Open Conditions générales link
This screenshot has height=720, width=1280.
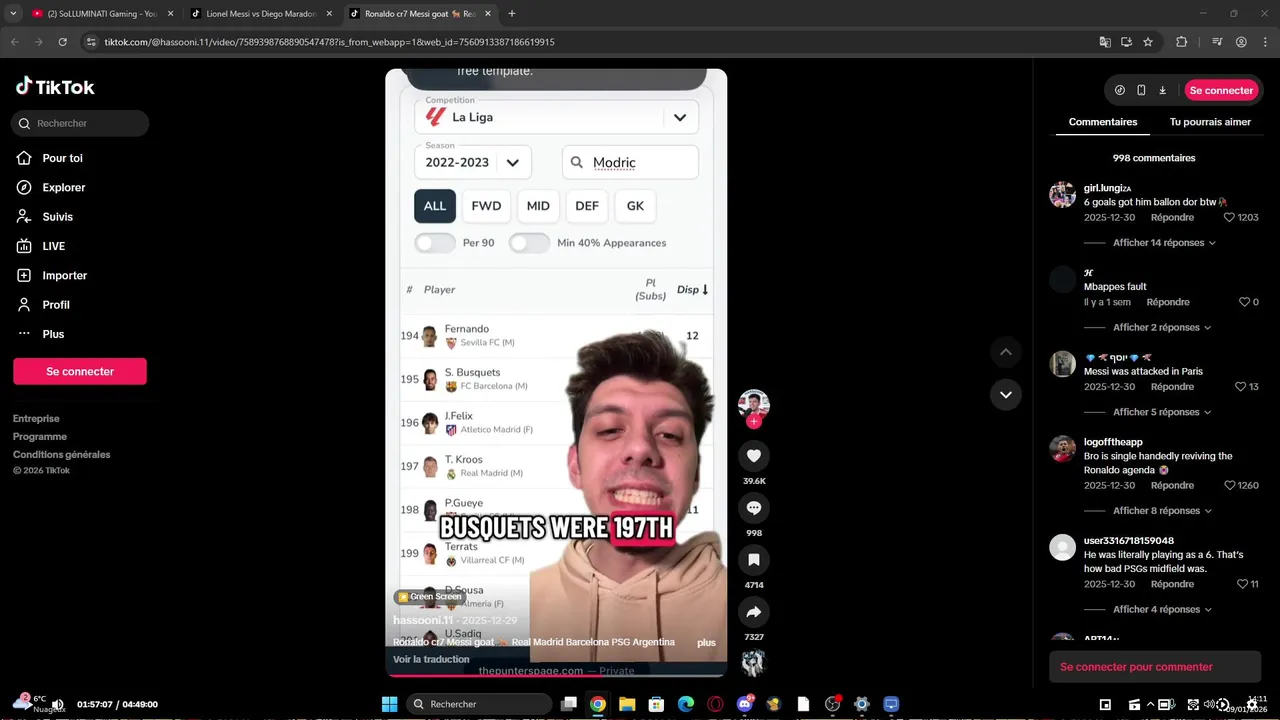pyautogui.click(x=61, y=454)
